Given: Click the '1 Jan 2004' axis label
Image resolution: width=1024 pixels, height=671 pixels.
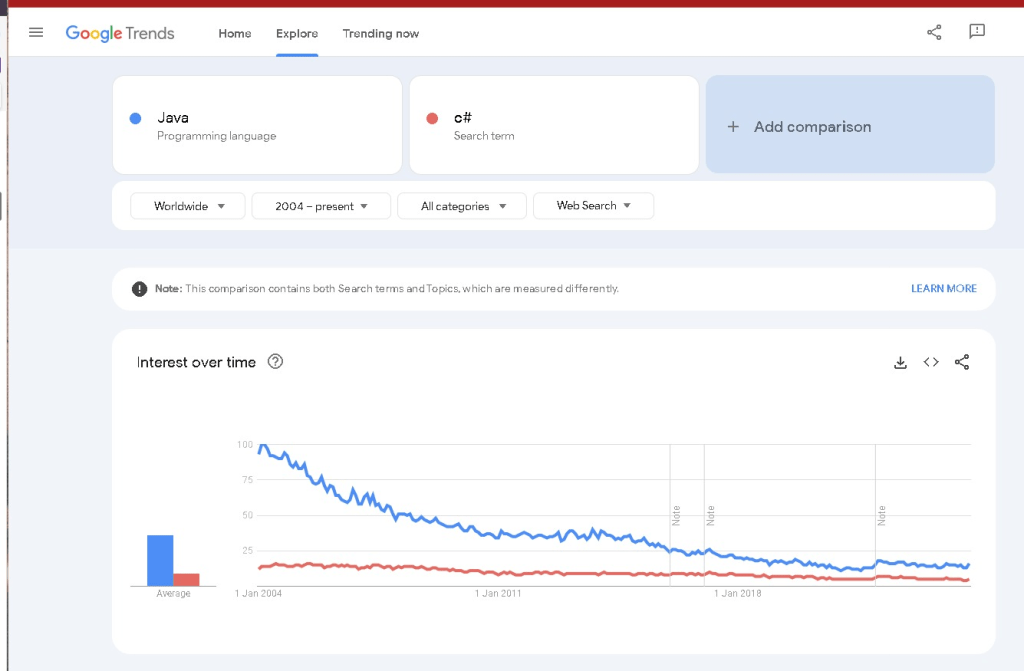Looking at the screenshot, I should tap(259, 593).
